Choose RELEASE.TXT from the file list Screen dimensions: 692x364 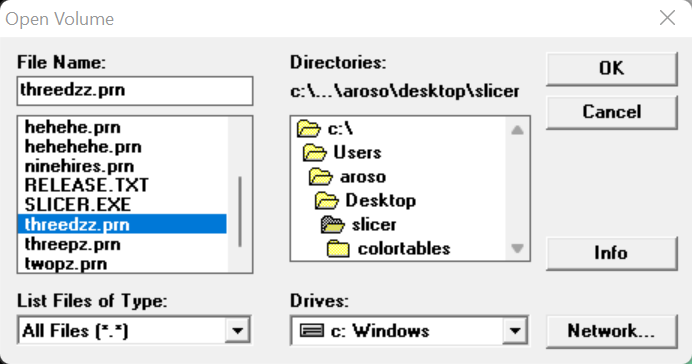(86, 185)
